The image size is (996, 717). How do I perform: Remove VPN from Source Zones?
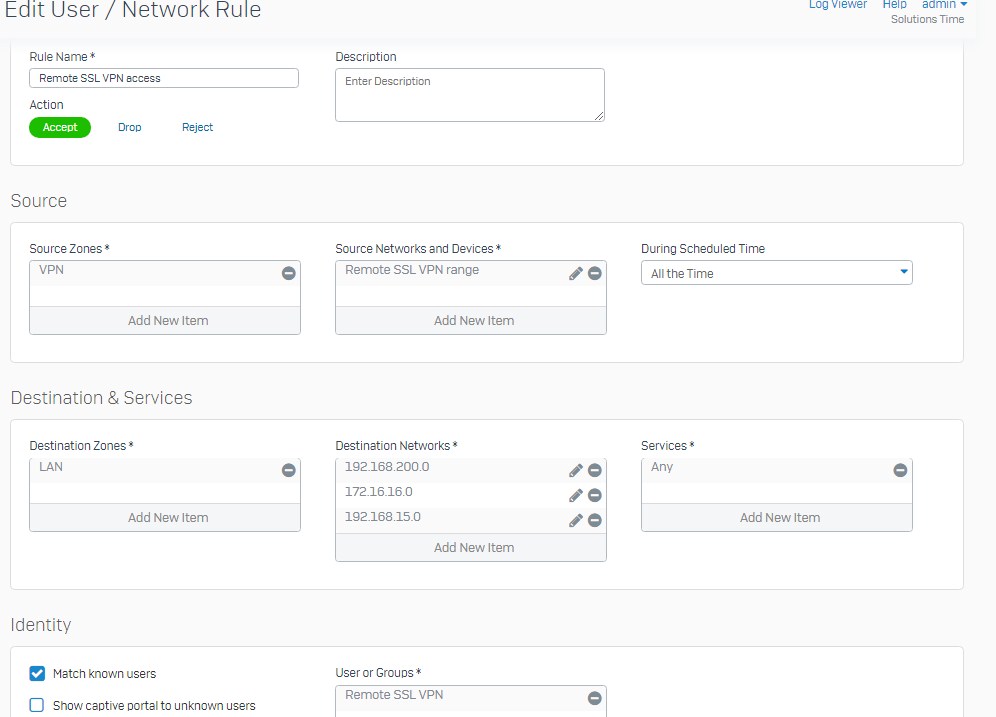pyautogui.click(x=288, y=273)
